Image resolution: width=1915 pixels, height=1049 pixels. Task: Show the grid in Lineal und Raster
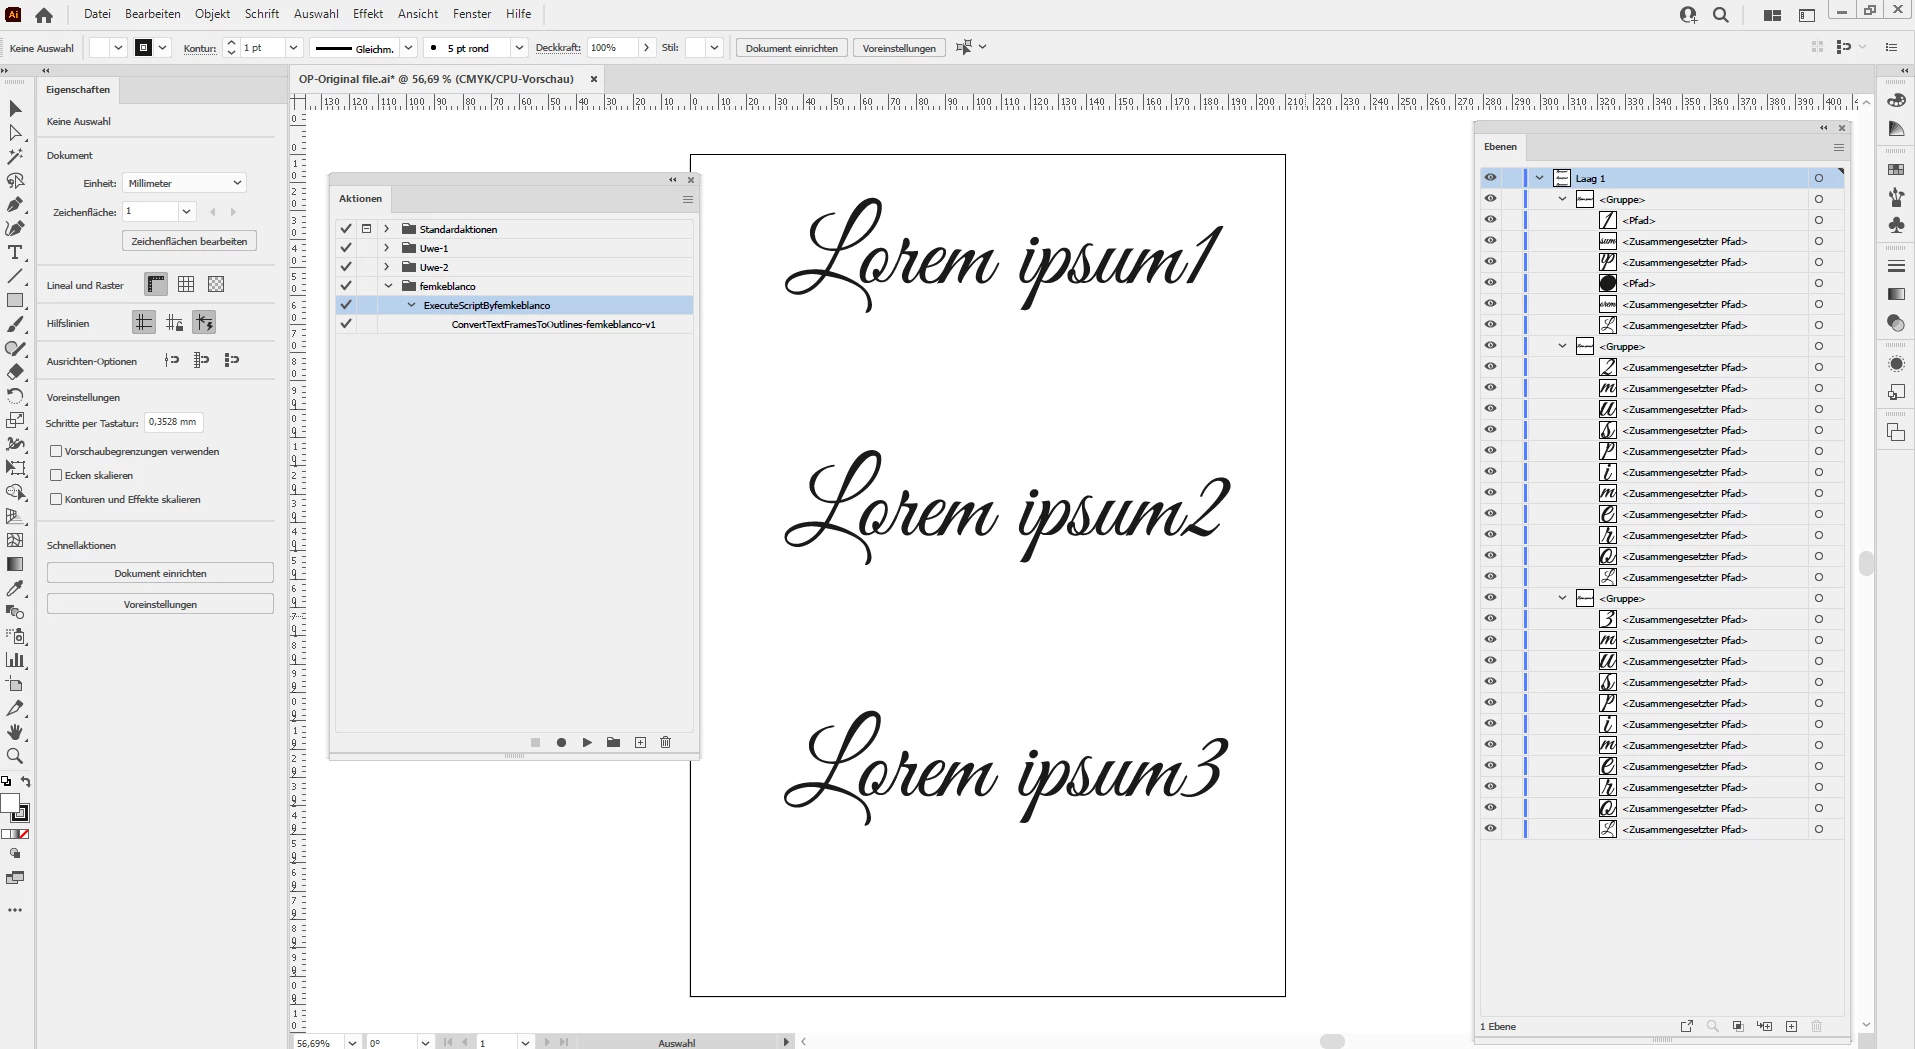[x=186, y=285]
